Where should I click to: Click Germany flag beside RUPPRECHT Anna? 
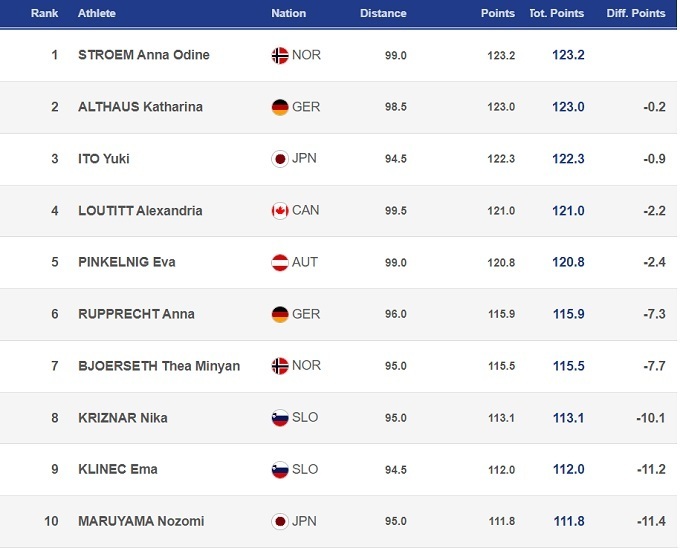[280, 314]
